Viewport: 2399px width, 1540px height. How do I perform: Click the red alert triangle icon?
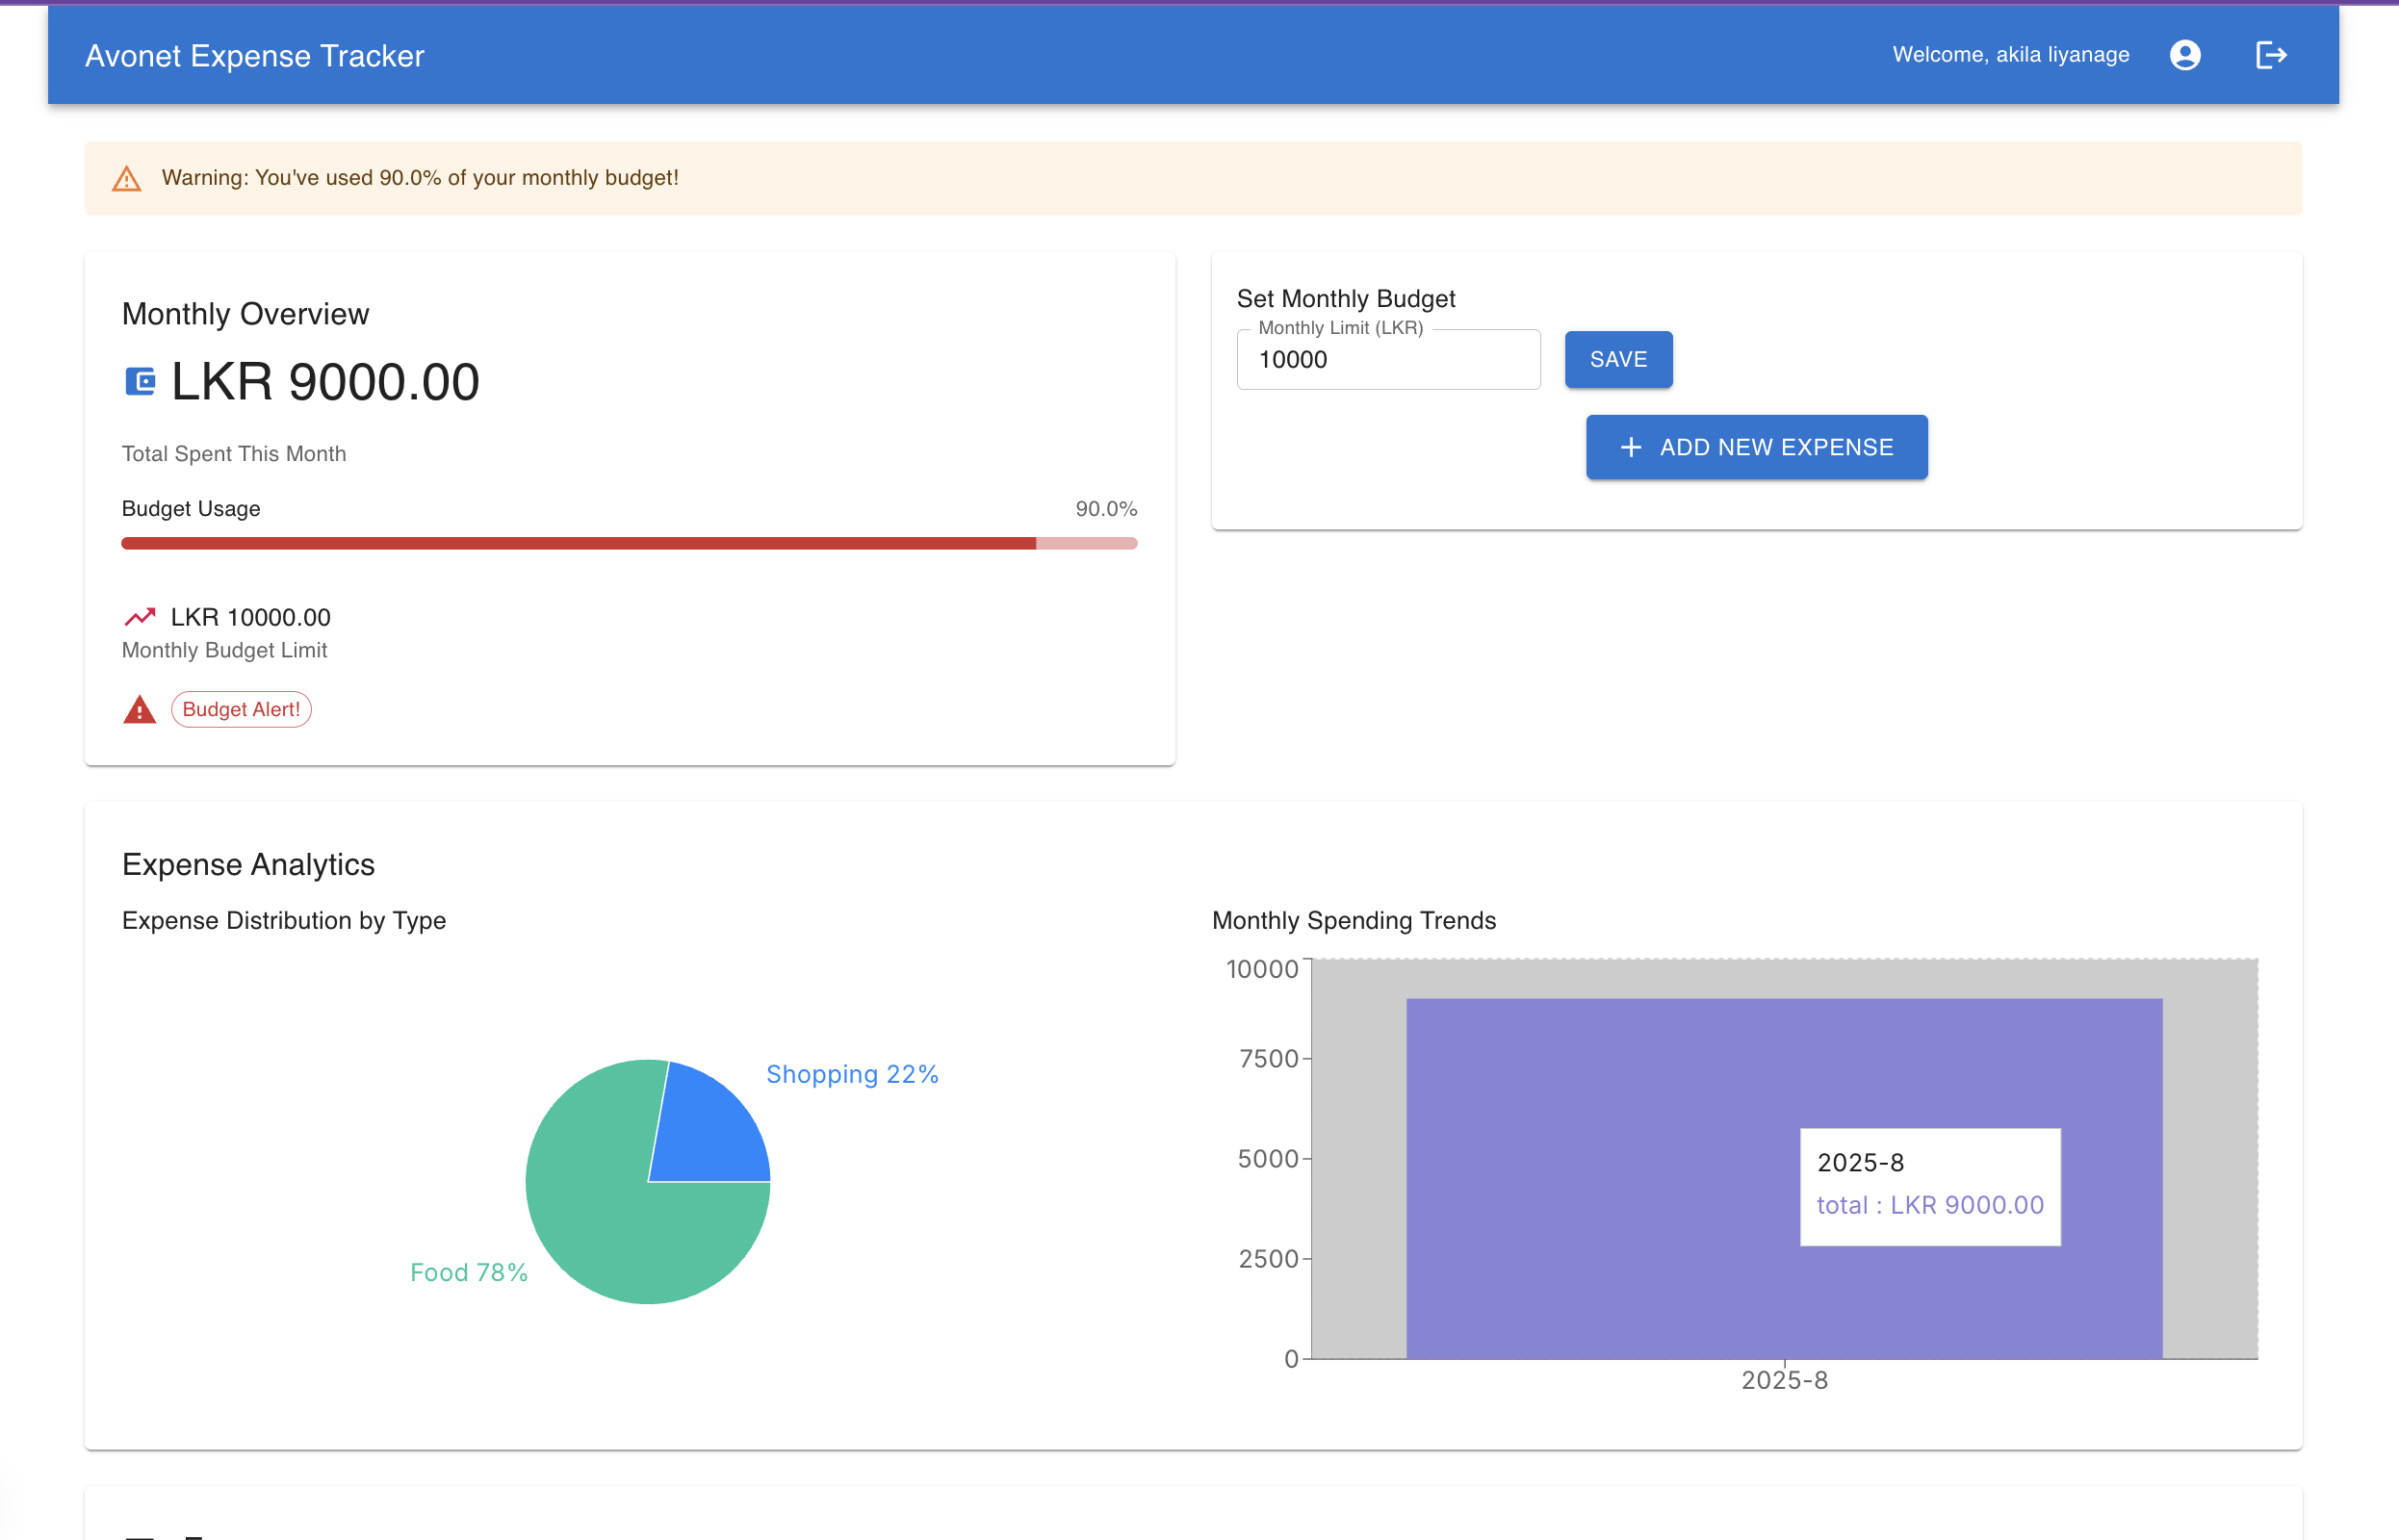click(139, 710)
